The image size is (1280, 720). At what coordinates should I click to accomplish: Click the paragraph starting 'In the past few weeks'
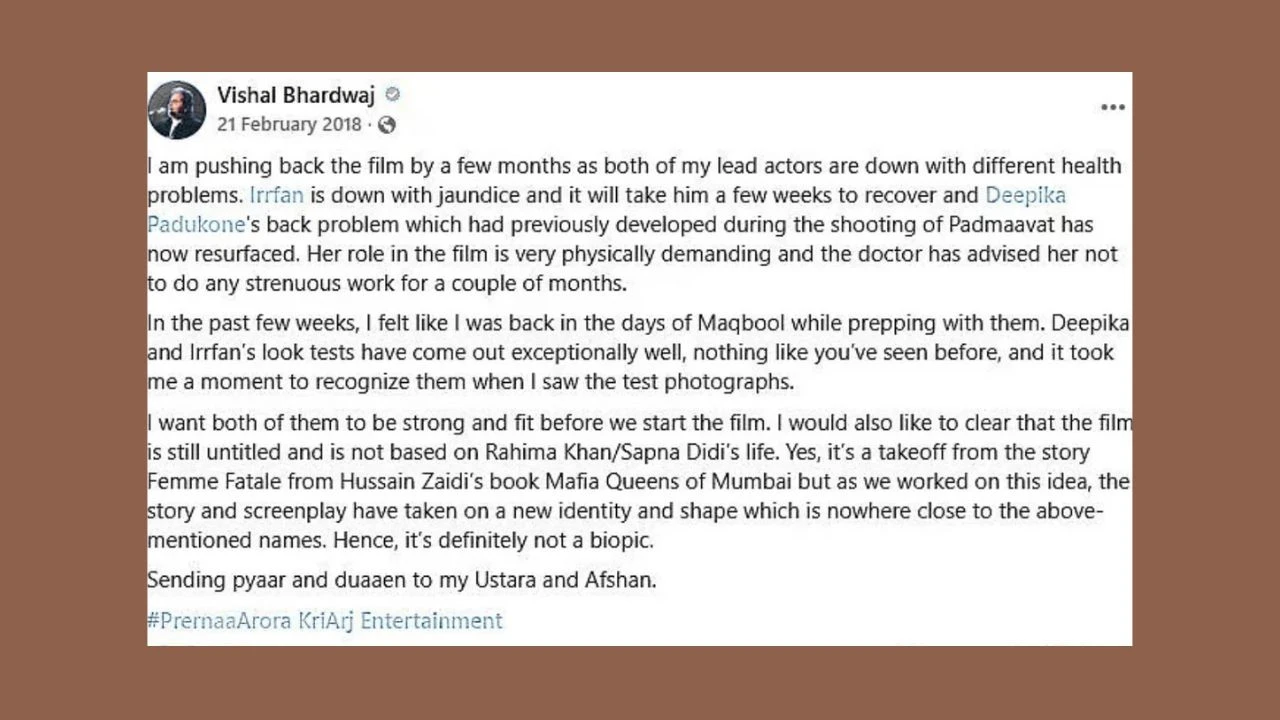point(638,353)
